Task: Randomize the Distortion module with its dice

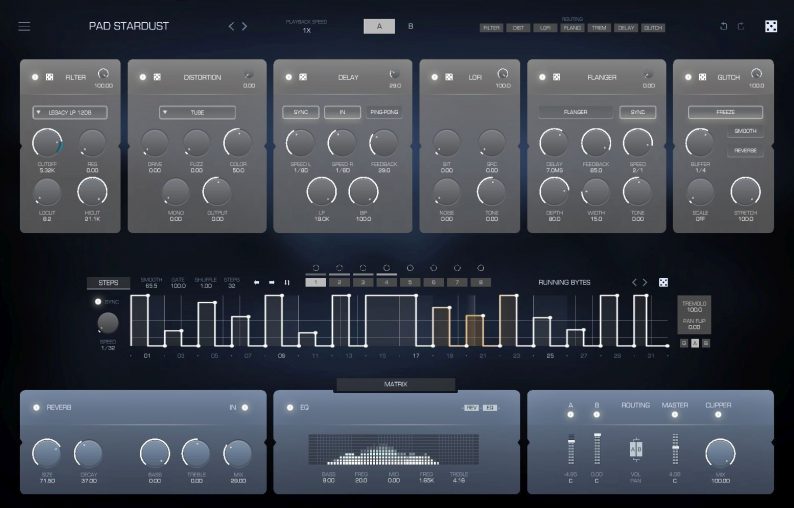Action: pos(157,77)
